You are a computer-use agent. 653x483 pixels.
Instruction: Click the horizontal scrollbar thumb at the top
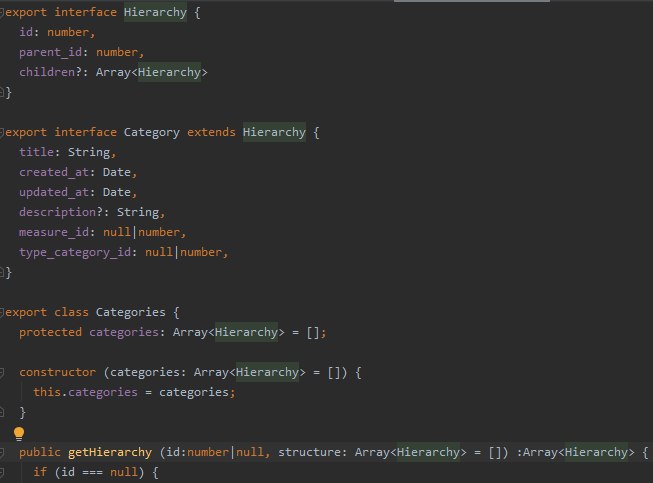471,1
